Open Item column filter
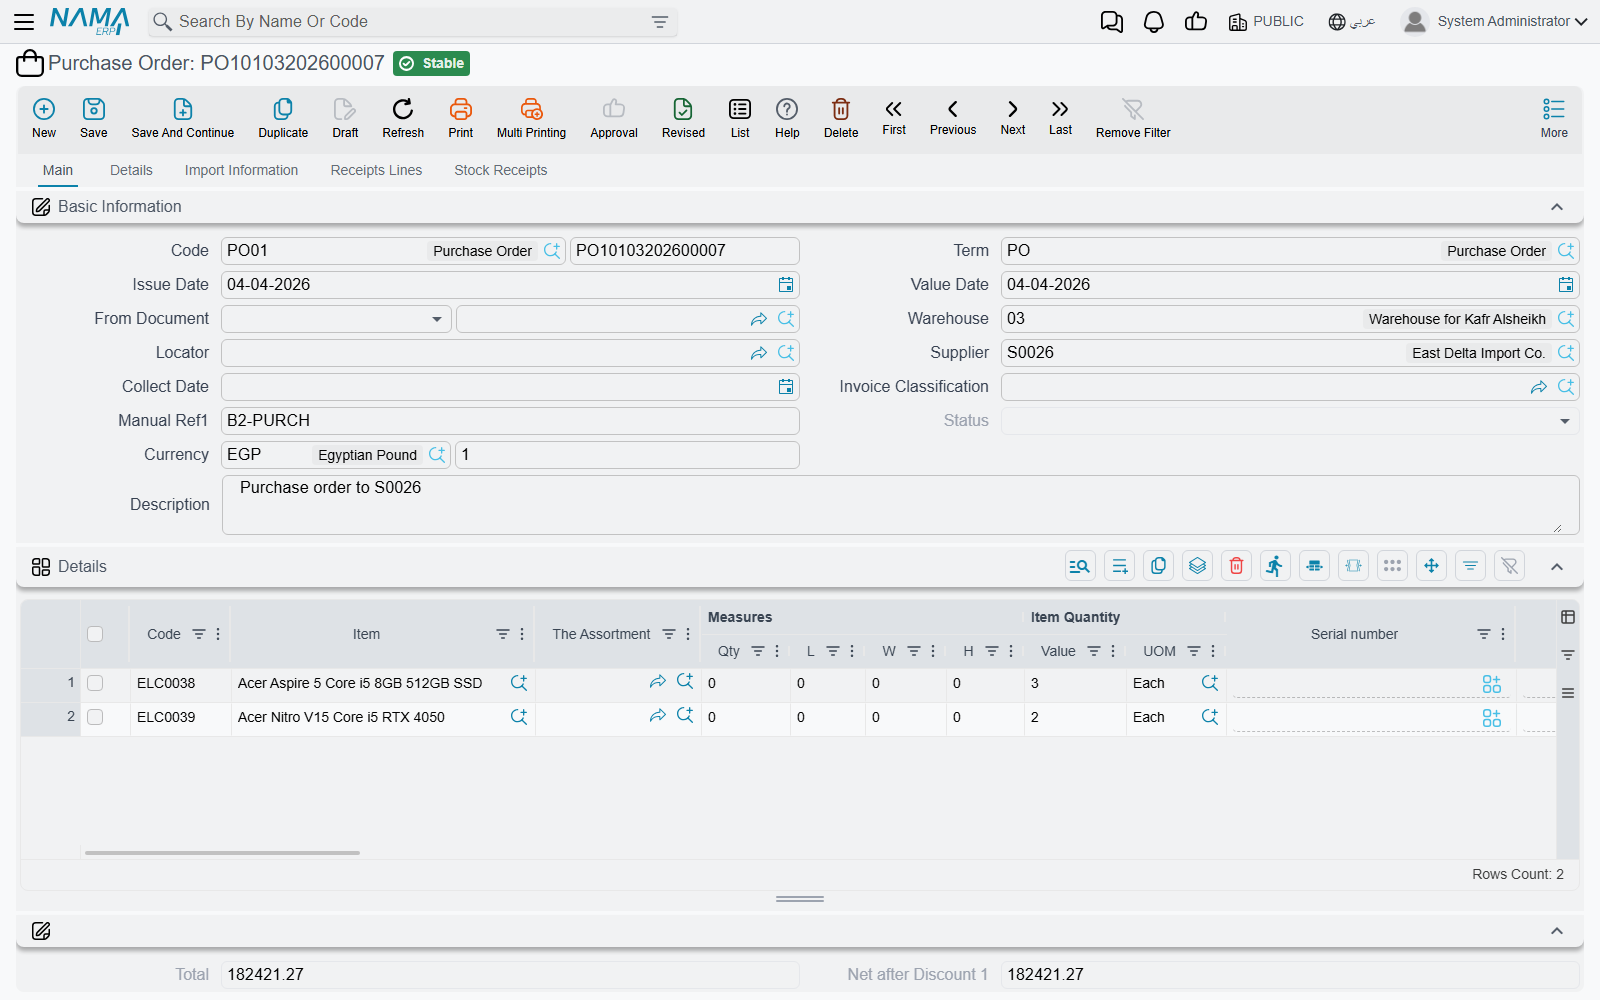1600x1000 pixels. 503,634
